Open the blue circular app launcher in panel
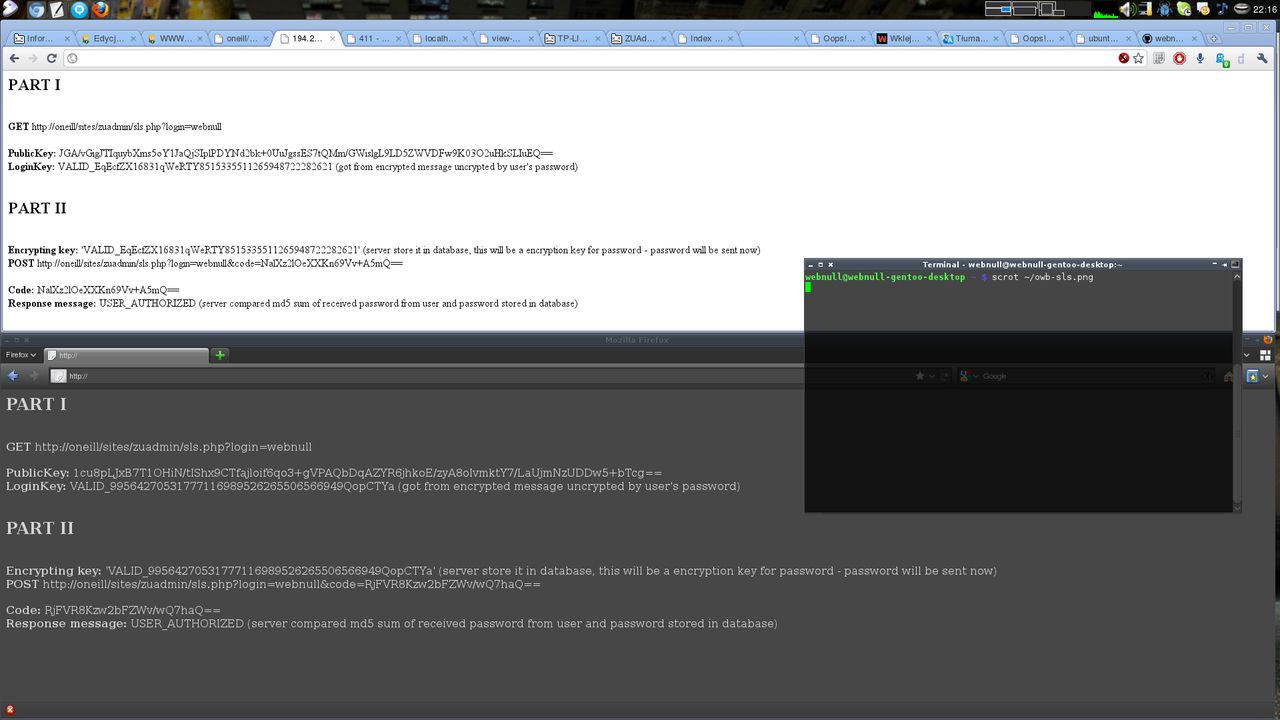This screenshot has width=1280, height=720. [x=78, y=10]
